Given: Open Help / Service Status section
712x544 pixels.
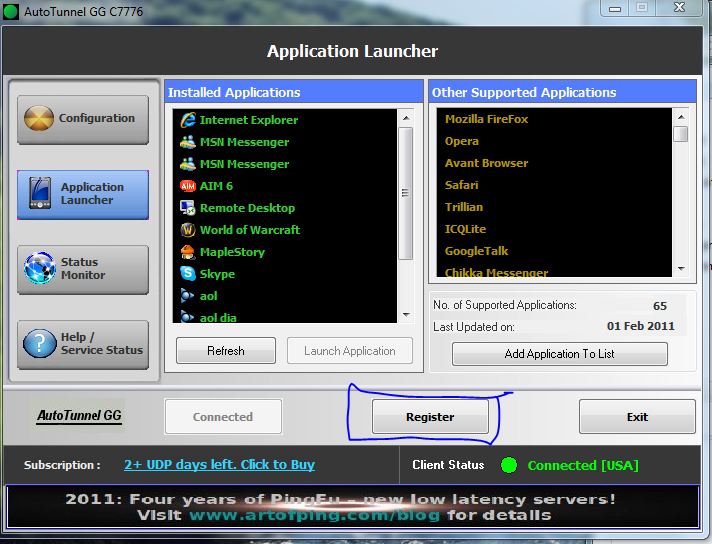Looking at the screenshot, I should [83, 345].
